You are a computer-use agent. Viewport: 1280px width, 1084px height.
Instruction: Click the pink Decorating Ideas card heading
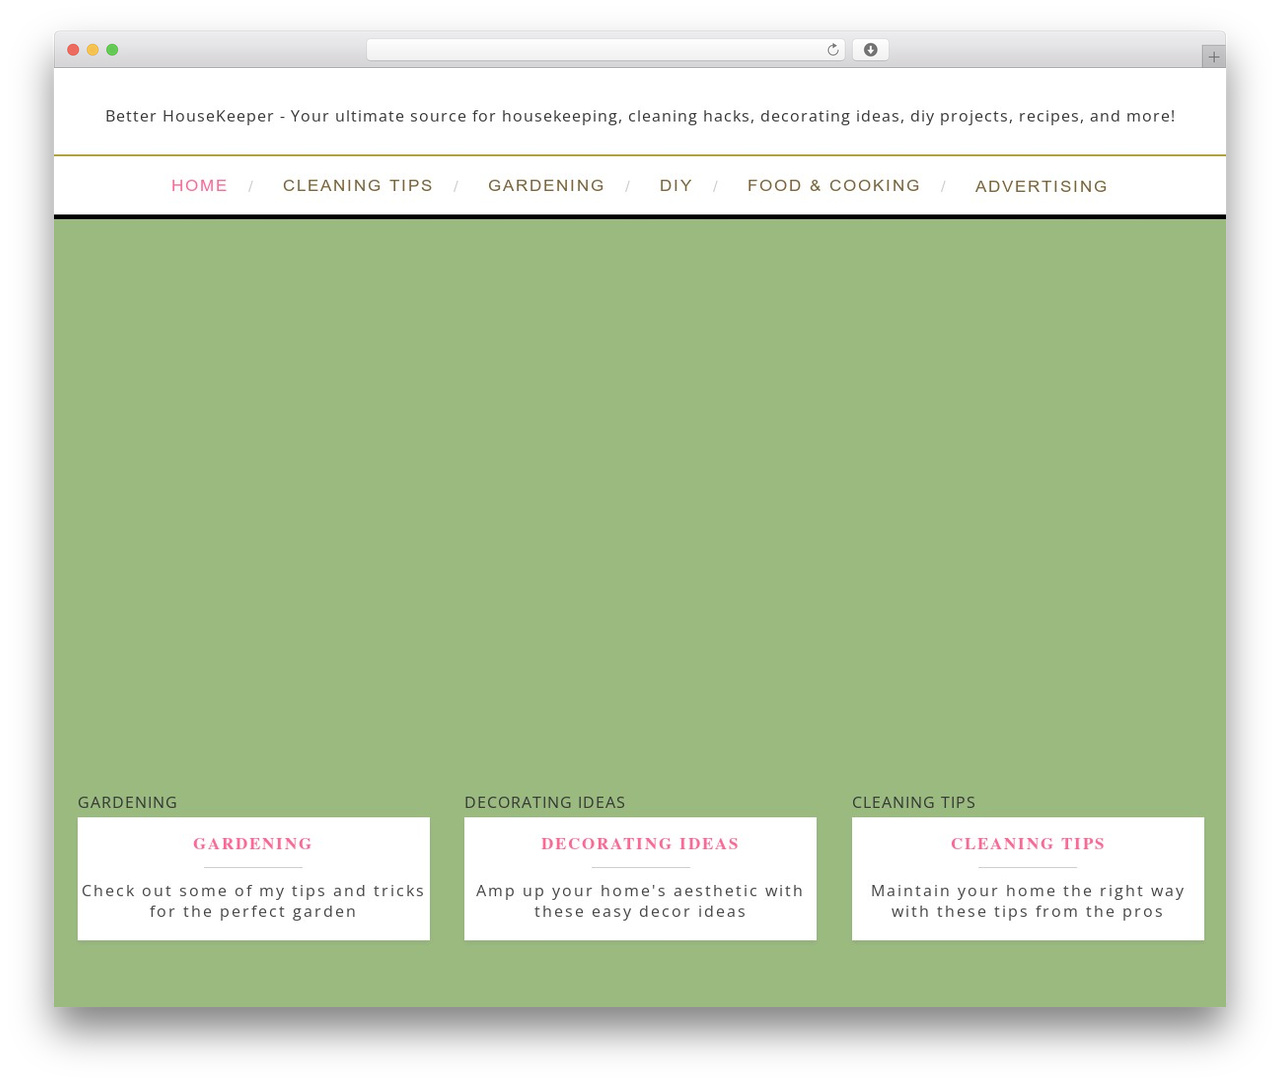(x=640, y=844)
